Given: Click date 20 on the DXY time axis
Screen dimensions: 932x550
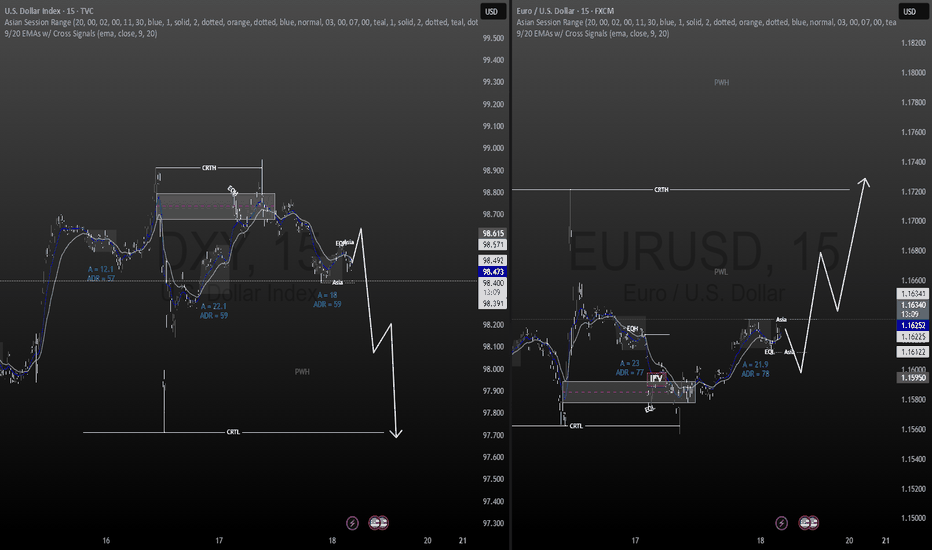Looking at the screenshot, I should pyautogui.click(x=427, y=540).
